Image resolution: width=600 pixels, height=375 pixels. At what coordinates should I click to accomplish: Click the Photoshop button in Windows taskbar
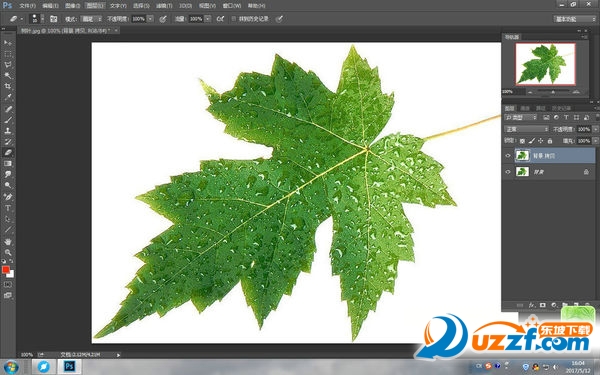tap(69, 366)
